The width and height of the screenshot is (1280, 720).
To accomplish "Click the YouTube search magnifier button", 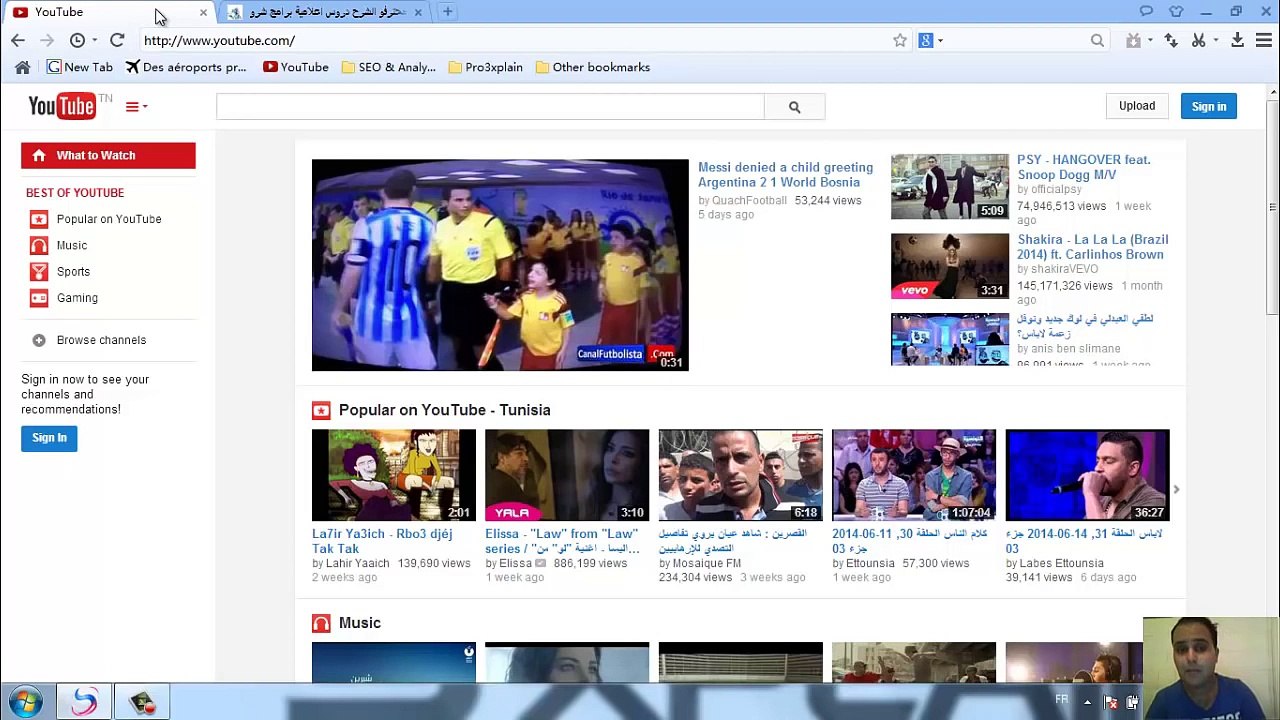I will pyautogui.click(x=794, y=107).
